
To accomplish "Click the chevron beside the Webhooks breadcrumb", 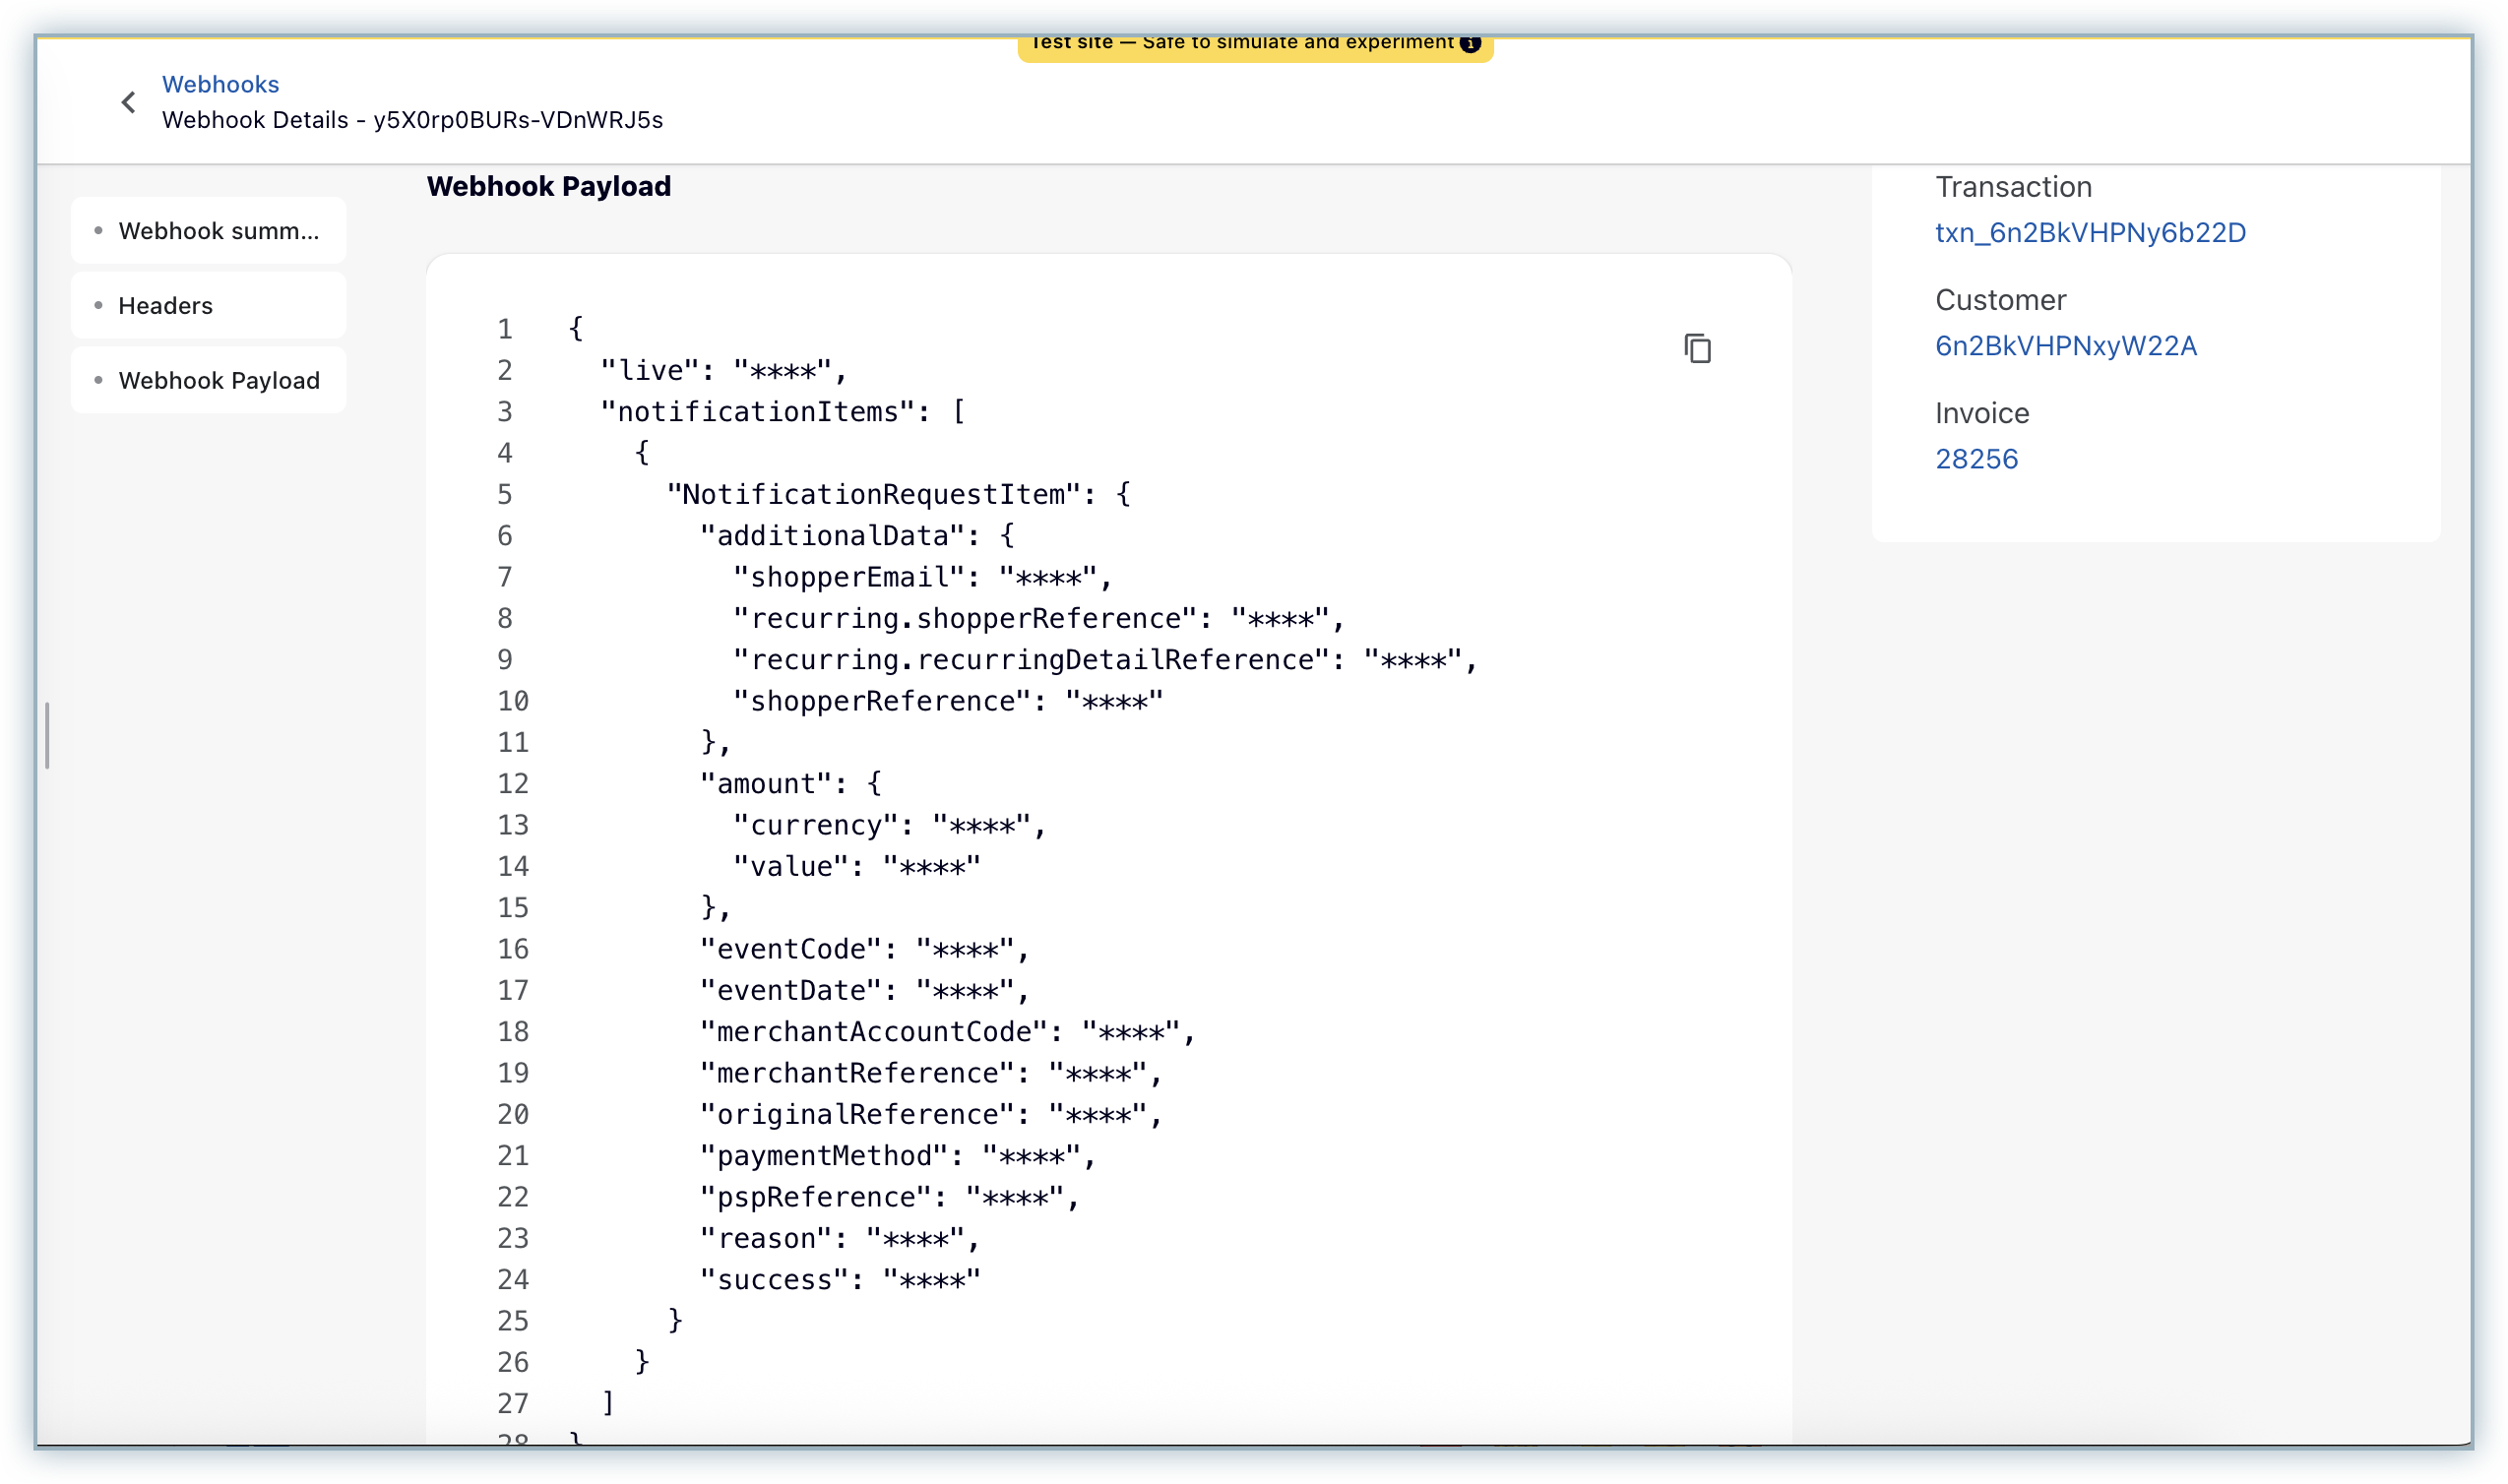I will [128, 101].
